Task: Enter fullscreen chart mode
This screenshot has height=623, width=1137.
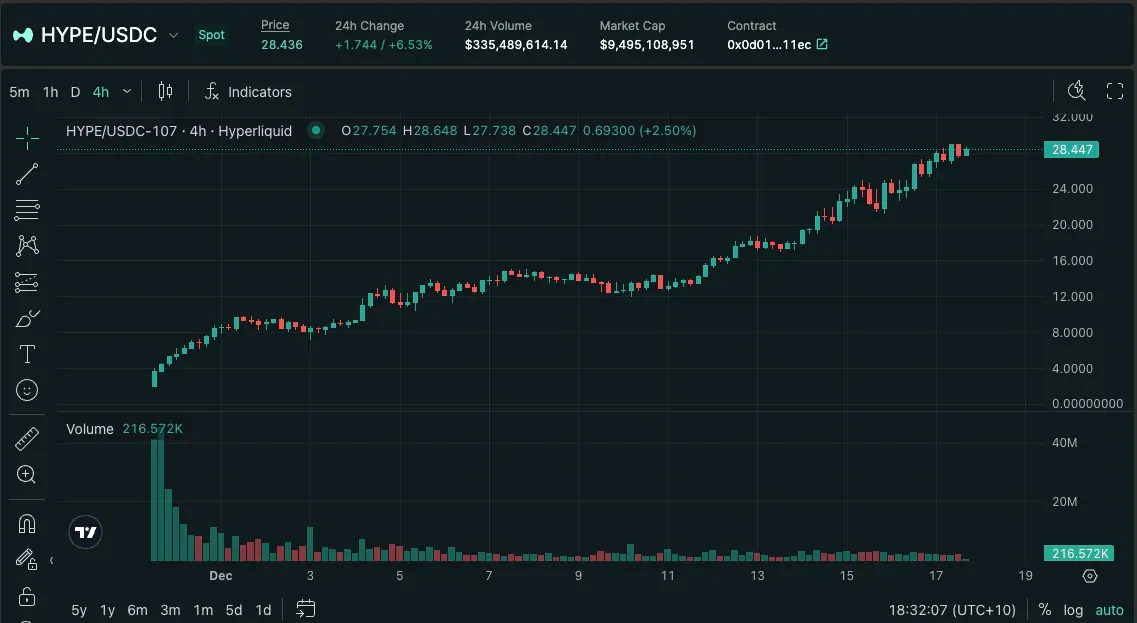Action: 1115,91
